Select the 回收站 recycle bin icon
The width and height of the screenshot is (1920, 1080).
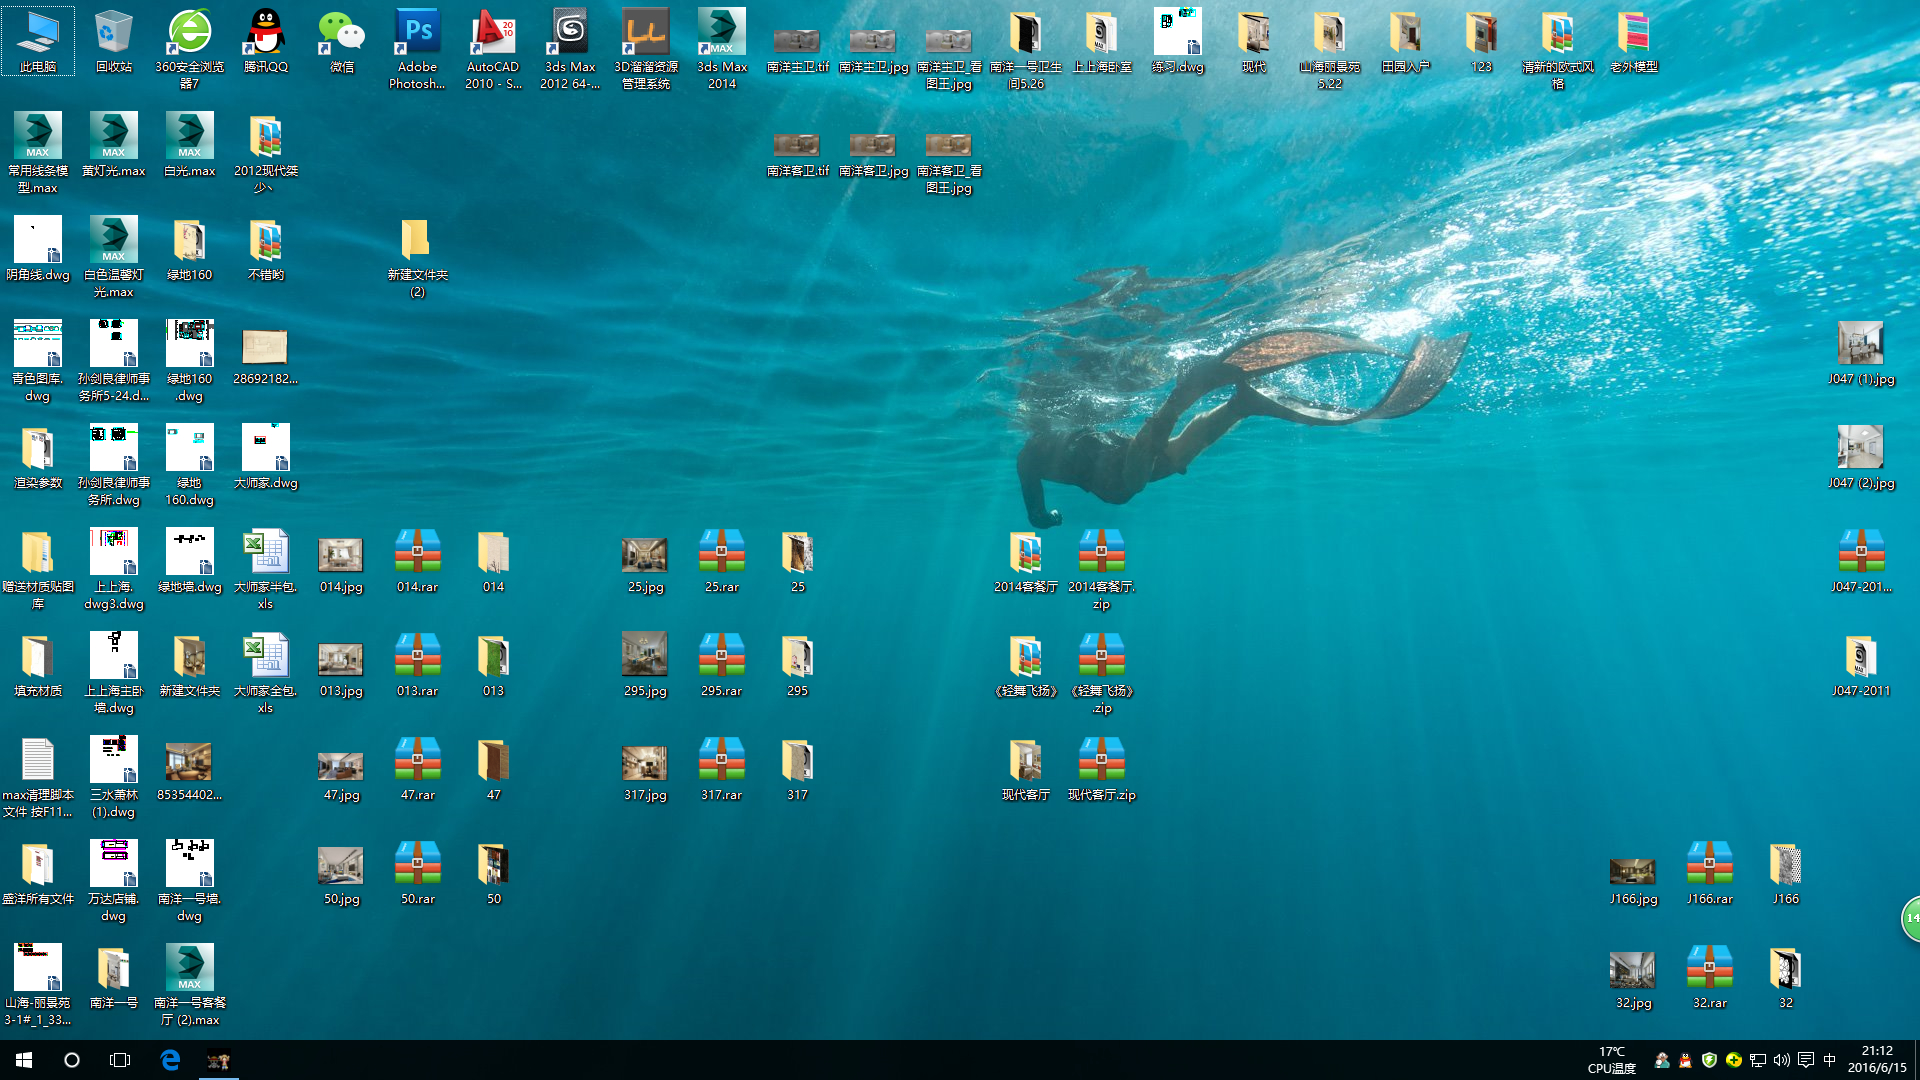click(113, 35)
